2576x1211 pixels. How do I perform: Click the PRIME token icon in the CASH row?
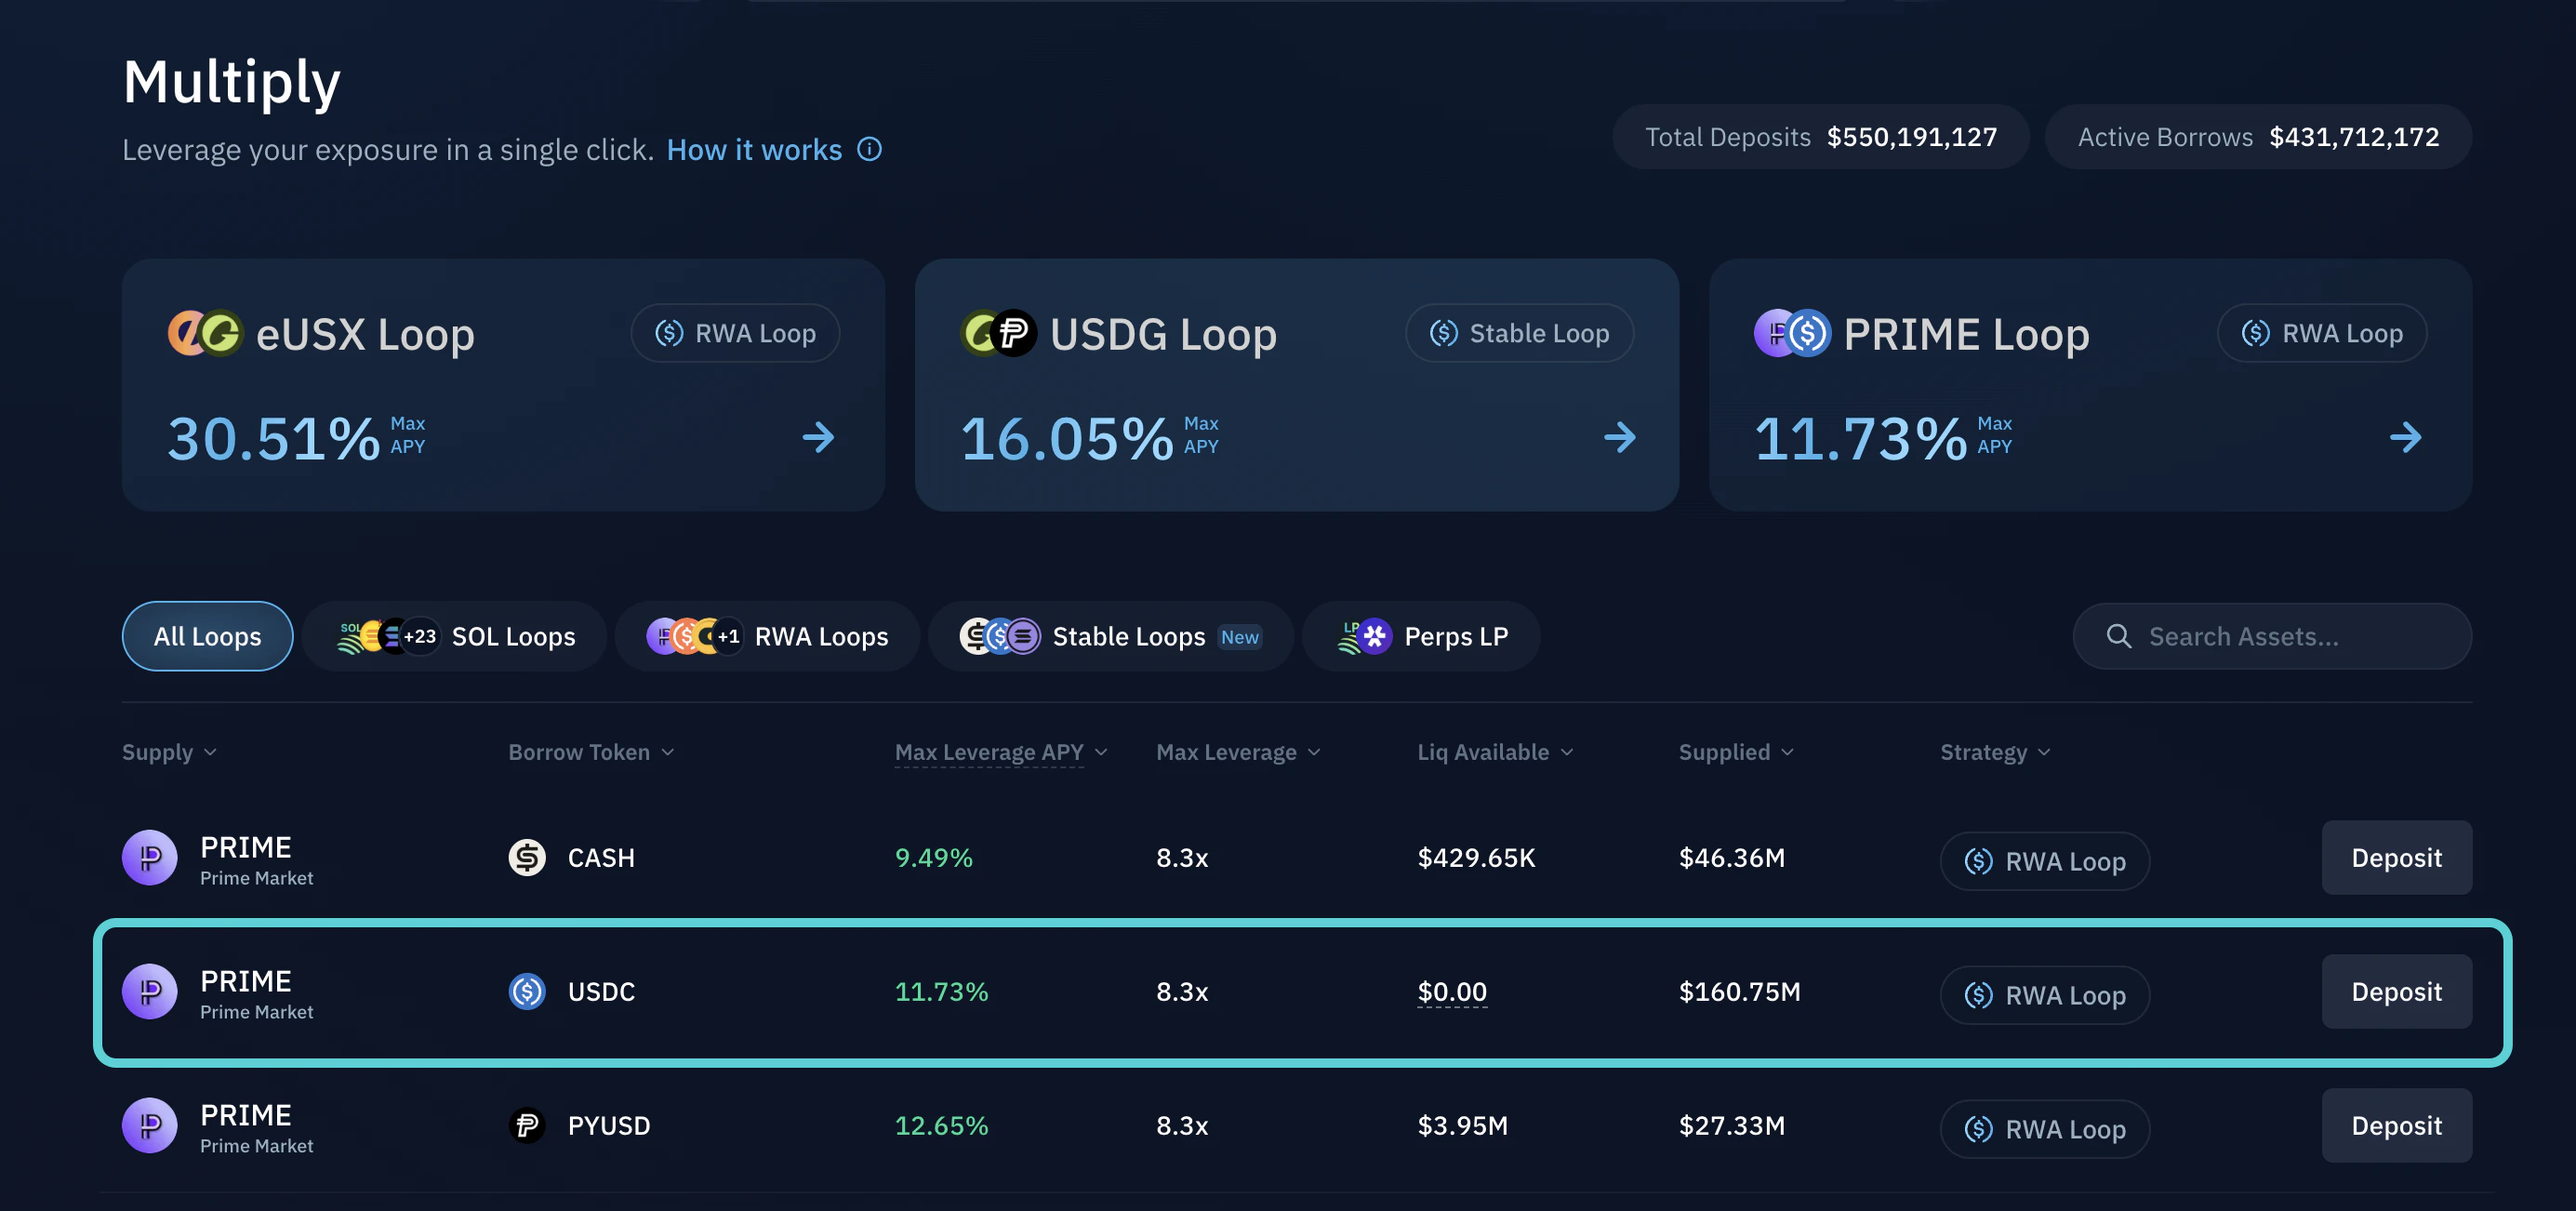pos(149,858)
